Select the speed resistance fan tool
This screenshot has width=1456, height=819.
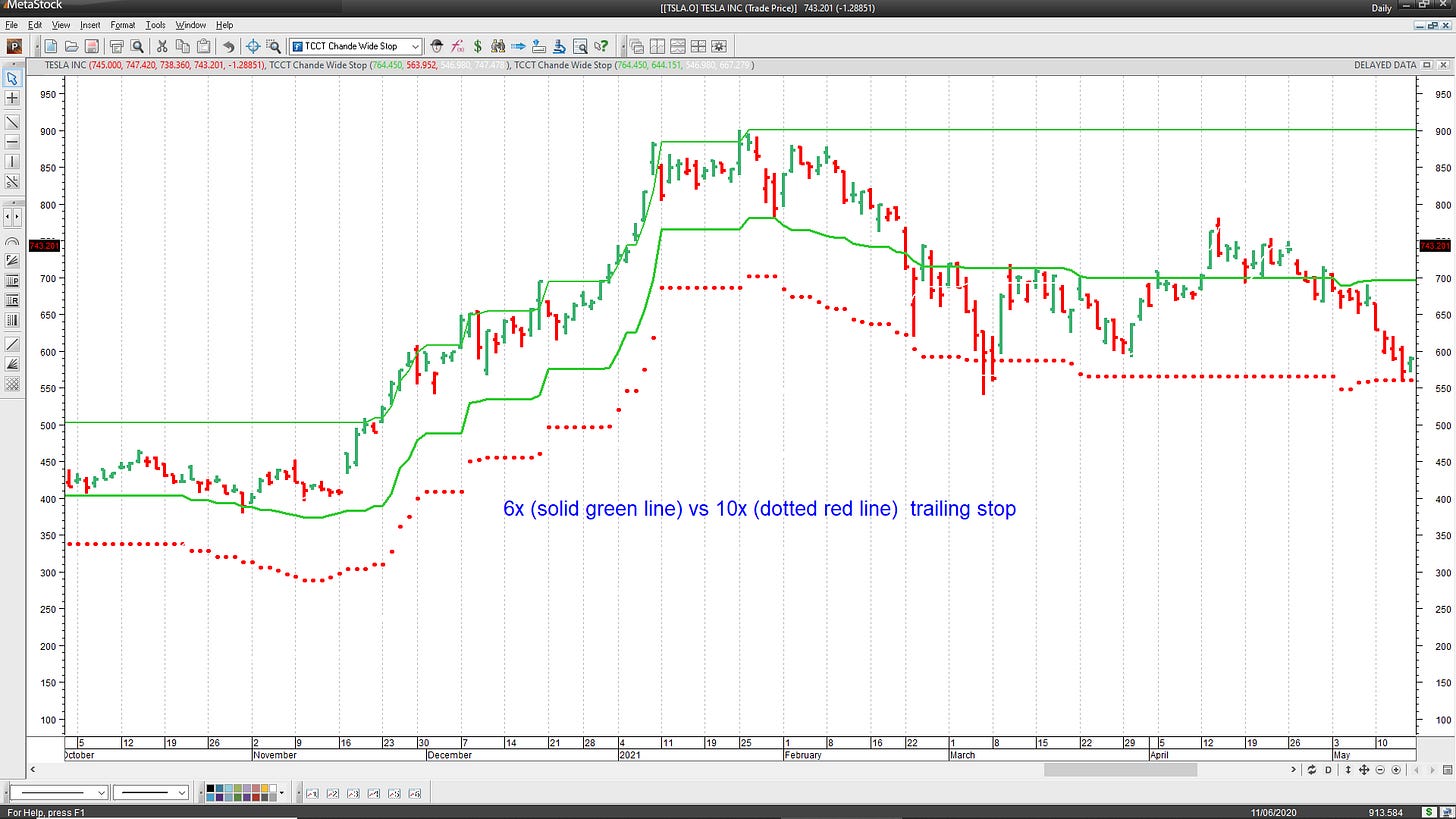[13, 364]
